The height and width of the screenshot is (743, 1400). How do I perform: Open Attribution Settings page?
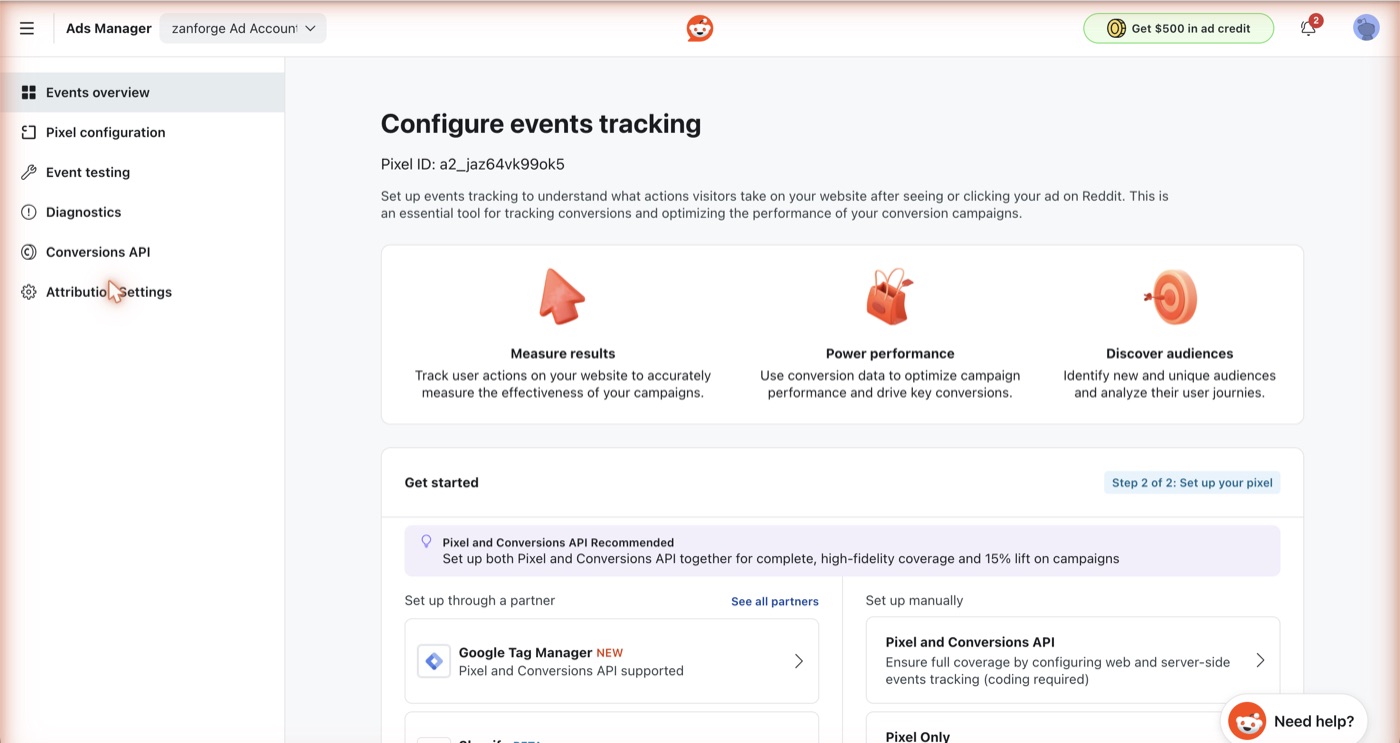point(142,292)
